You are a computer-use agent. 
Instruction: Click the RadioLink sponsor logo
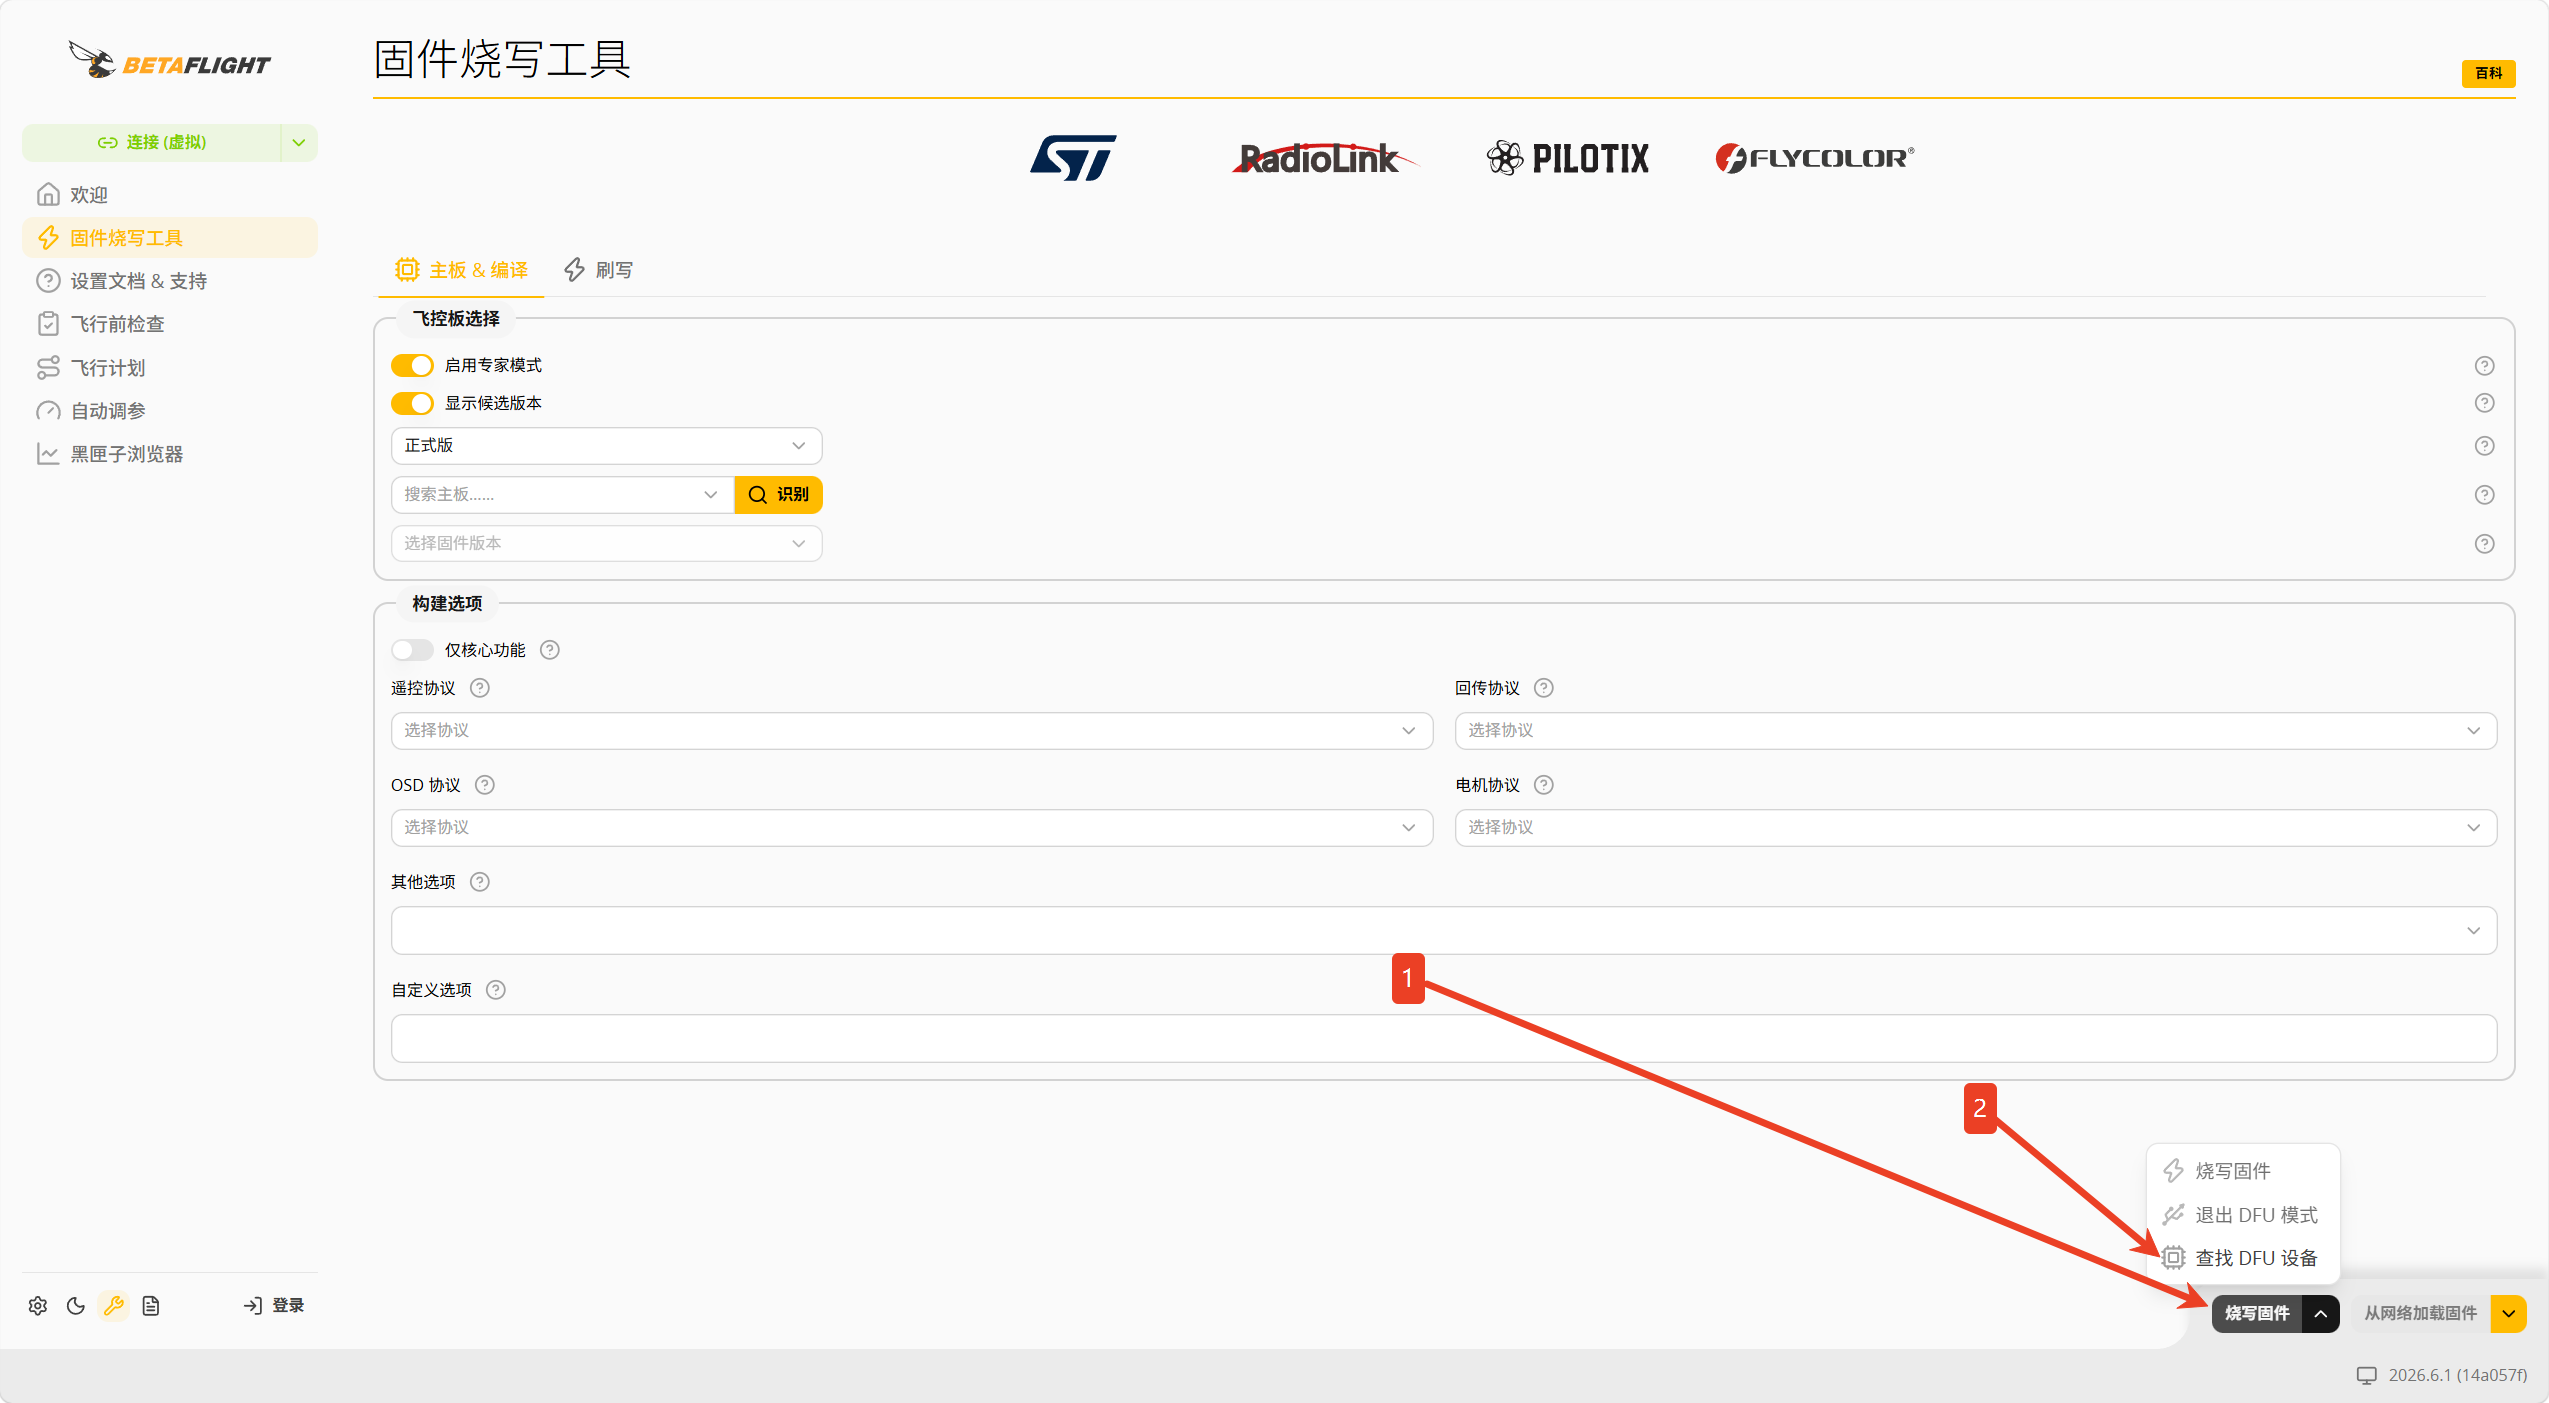1324,158
